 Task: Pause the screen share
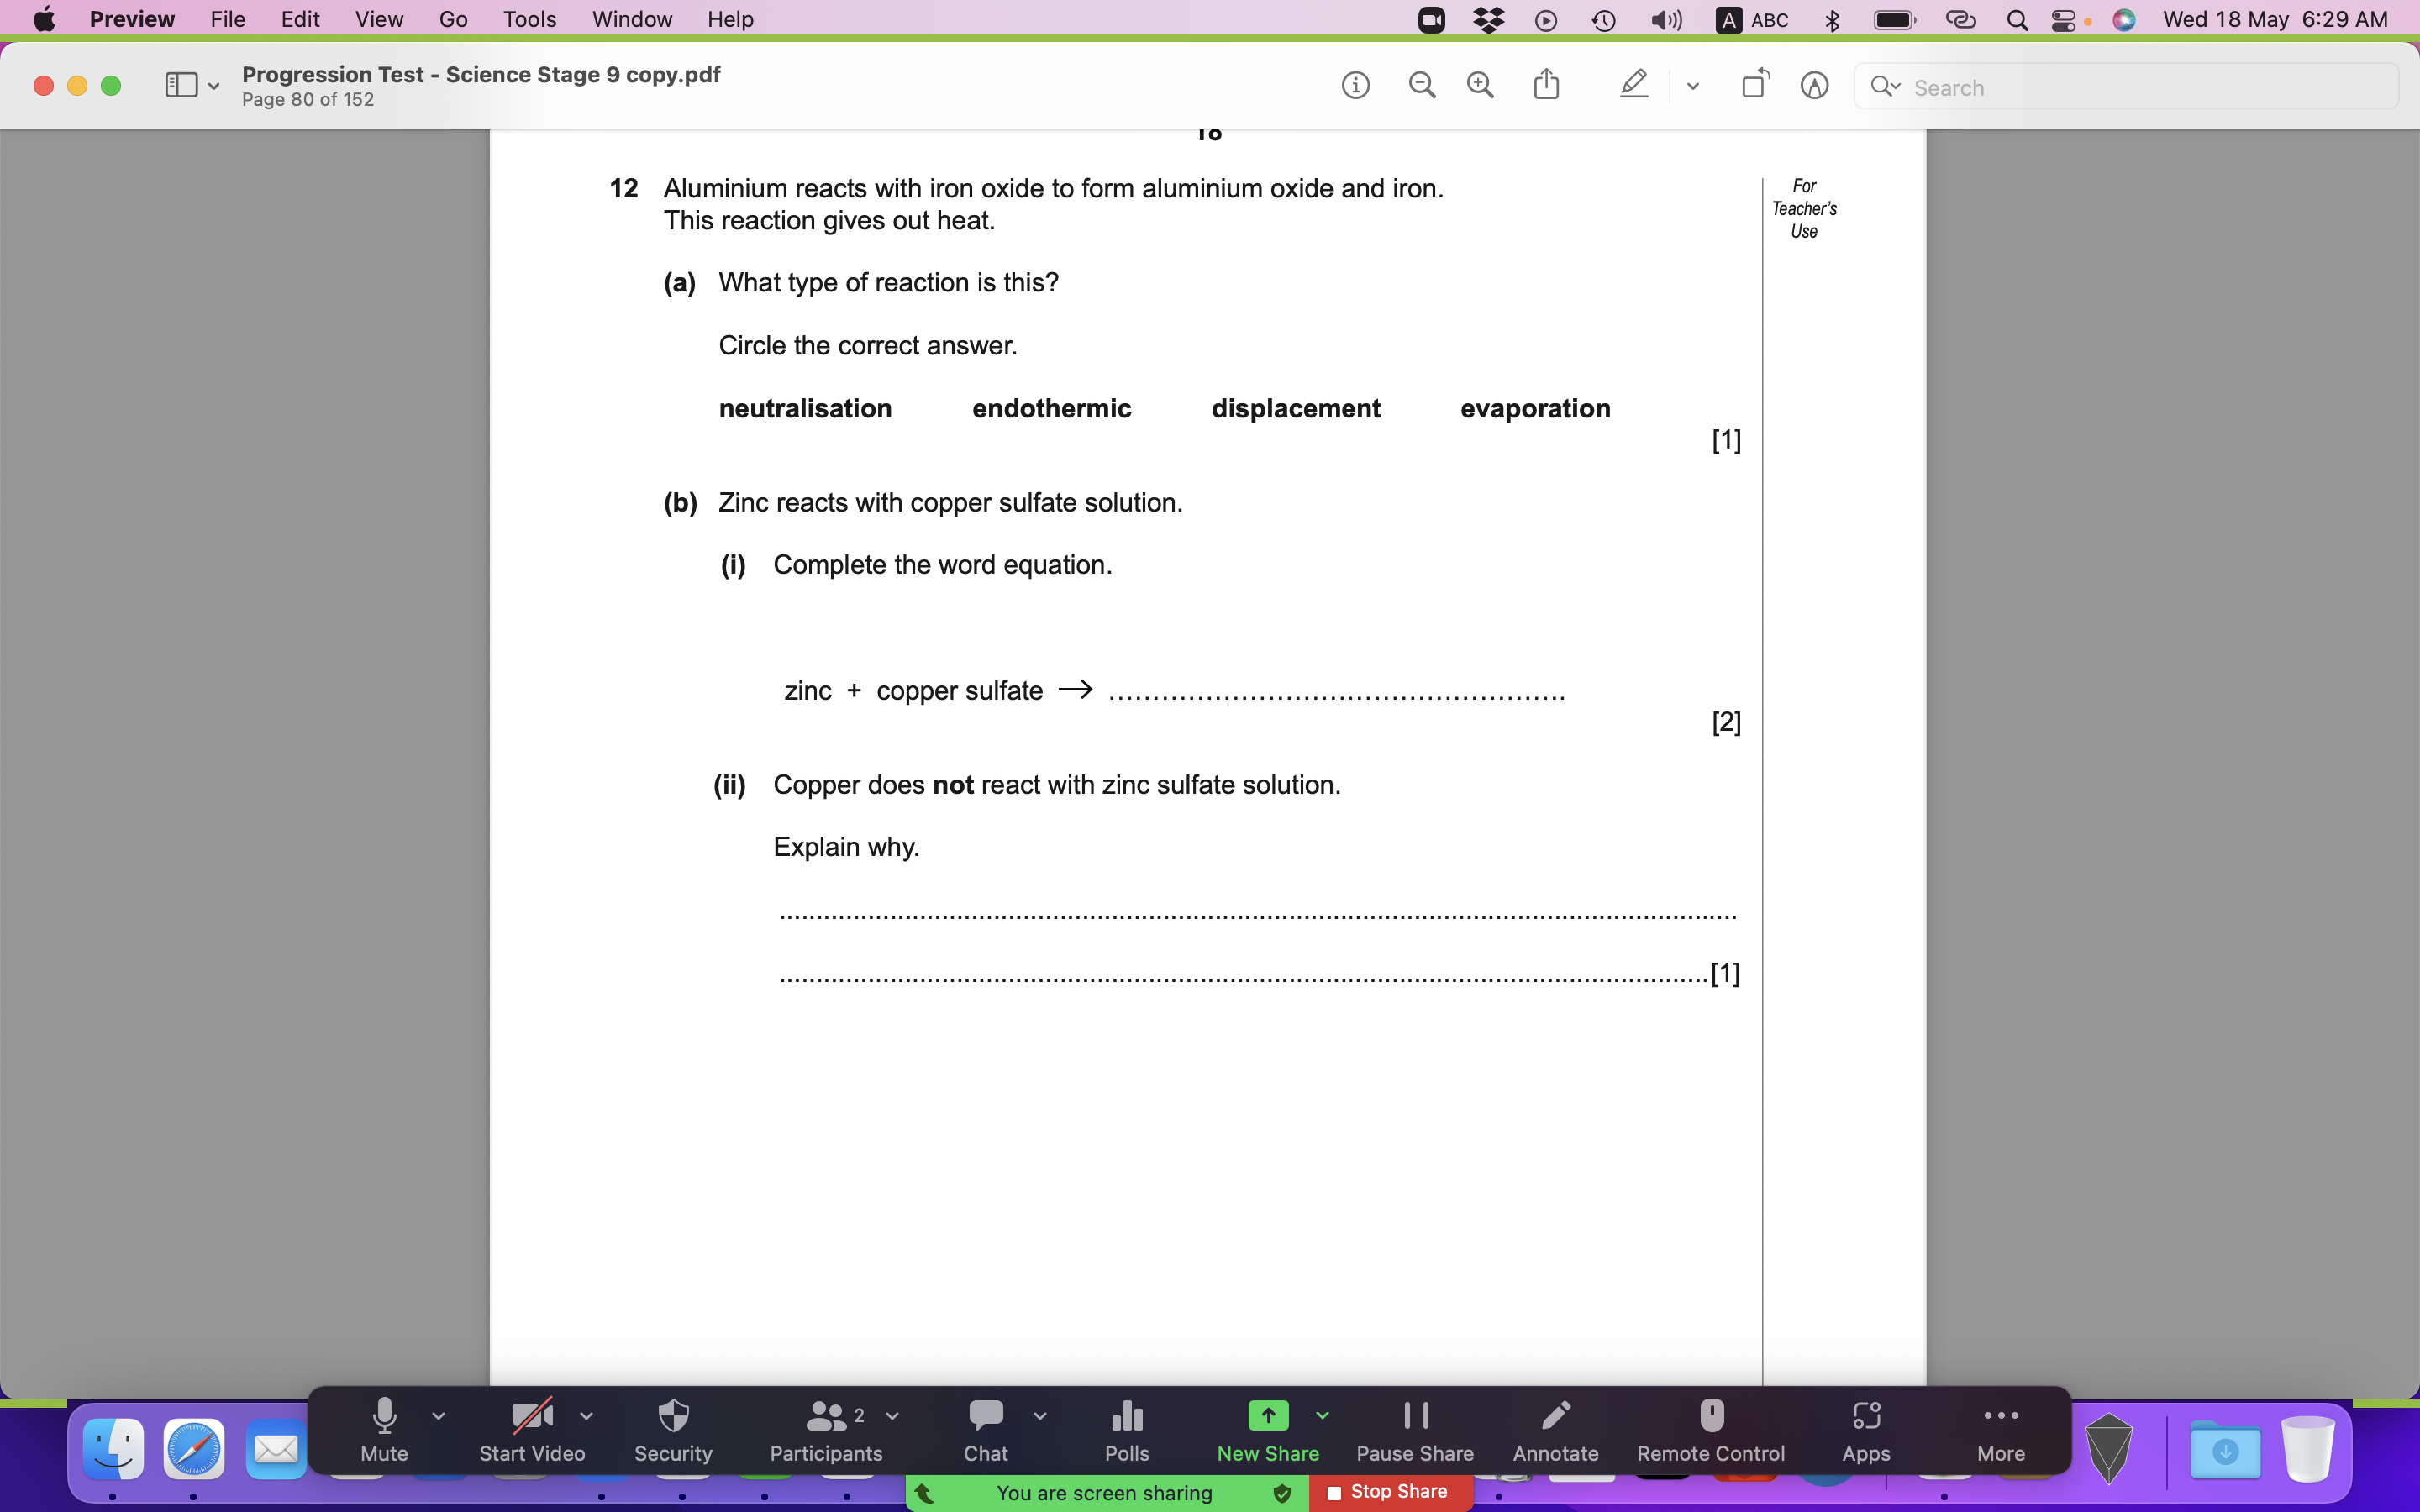tap(1415, 1431)
